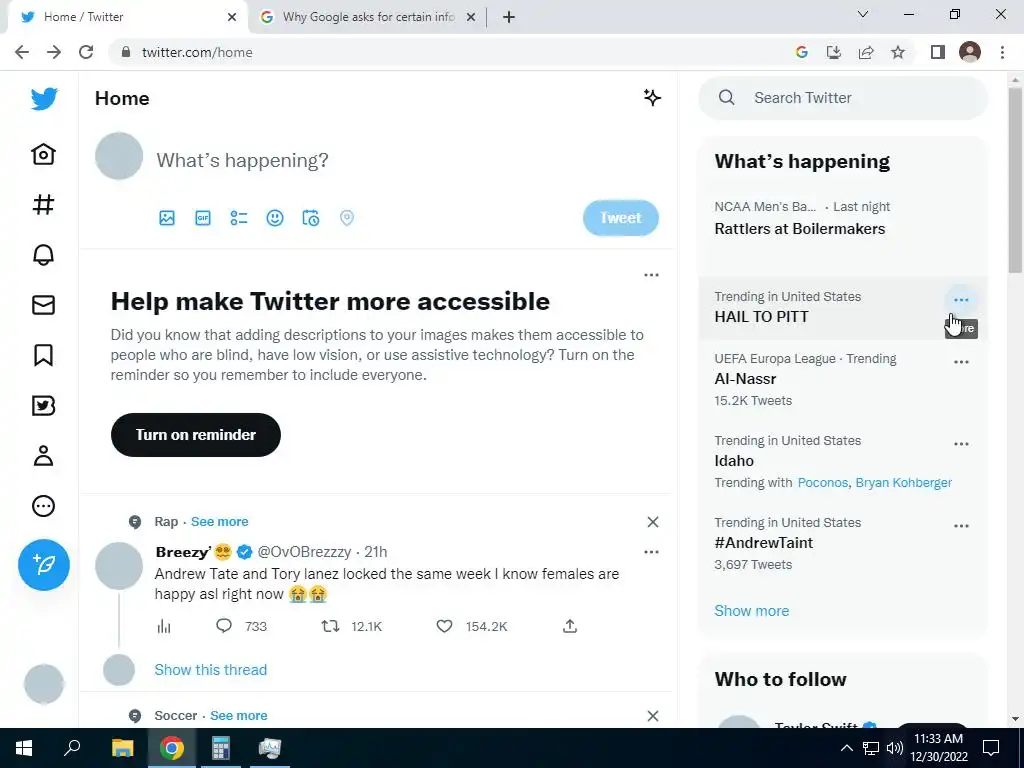1024x768 pixels.
Task: Open Messages envelope icon
Action: [44, 305]
